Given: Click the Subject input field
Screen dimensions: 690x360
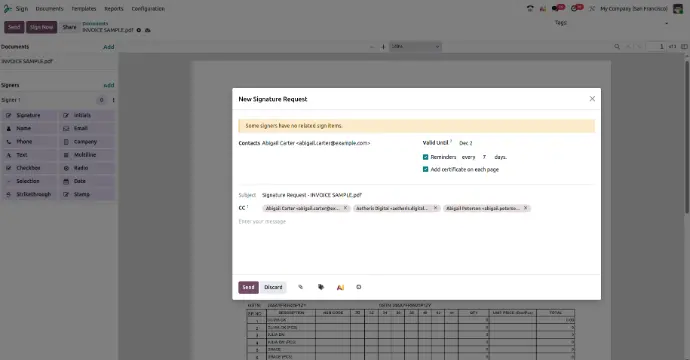Looking at the screenshot, I should 428,195.
